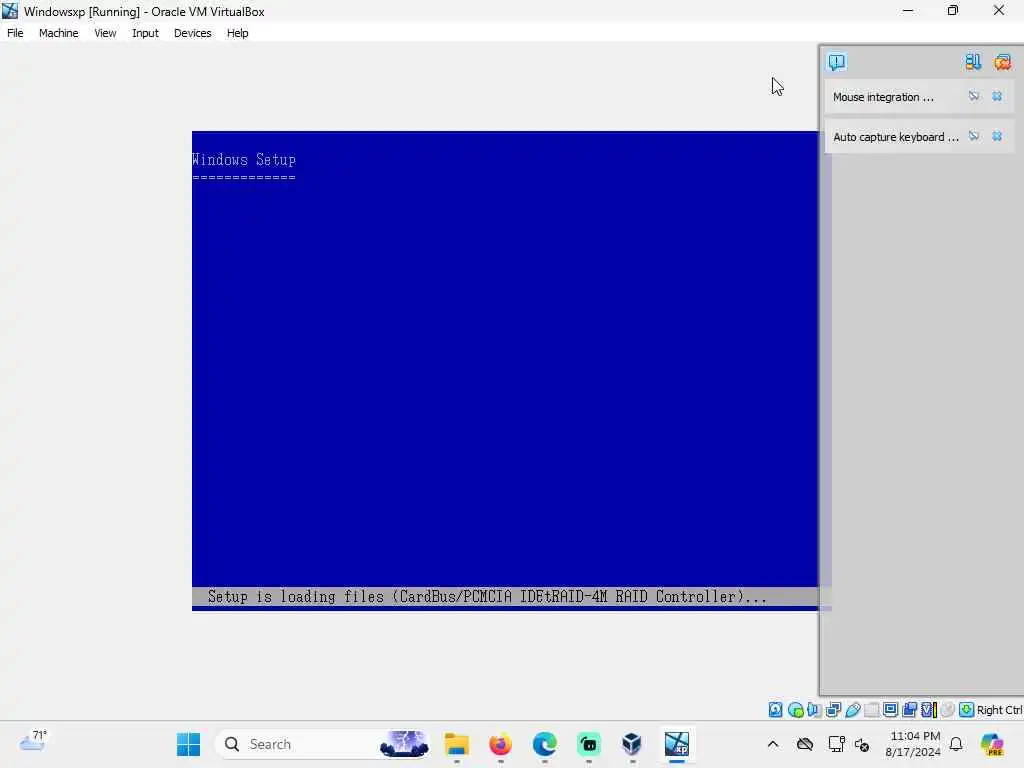Open the Machine menu
This screenshot has width=1024, height=768.
(58, 33)
